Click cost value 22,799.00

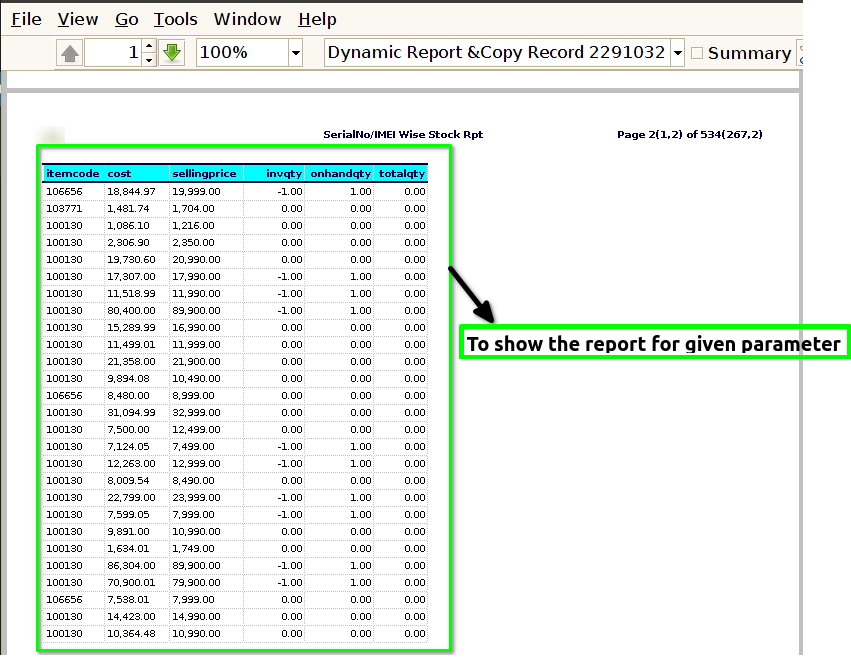tap(131, 498)
